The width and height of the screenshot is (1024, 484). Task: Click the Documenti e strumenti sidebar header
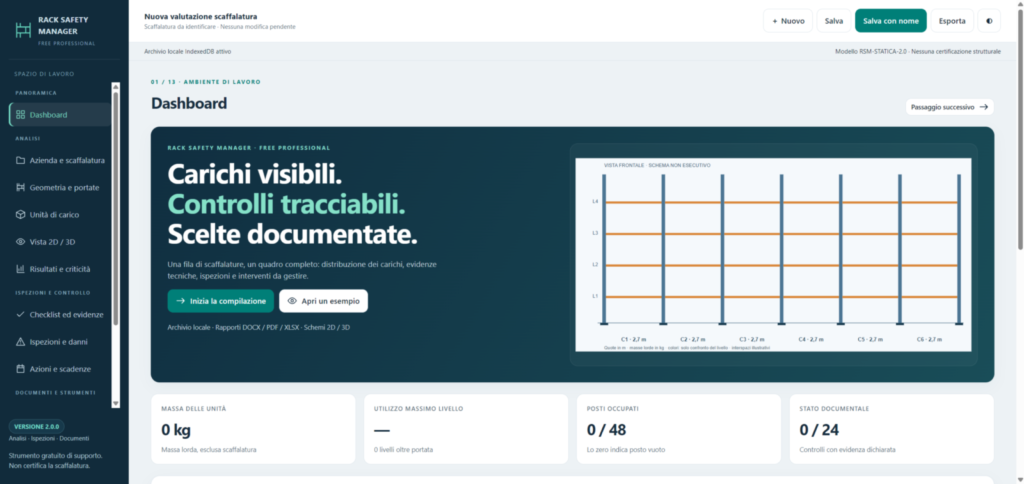56,393
